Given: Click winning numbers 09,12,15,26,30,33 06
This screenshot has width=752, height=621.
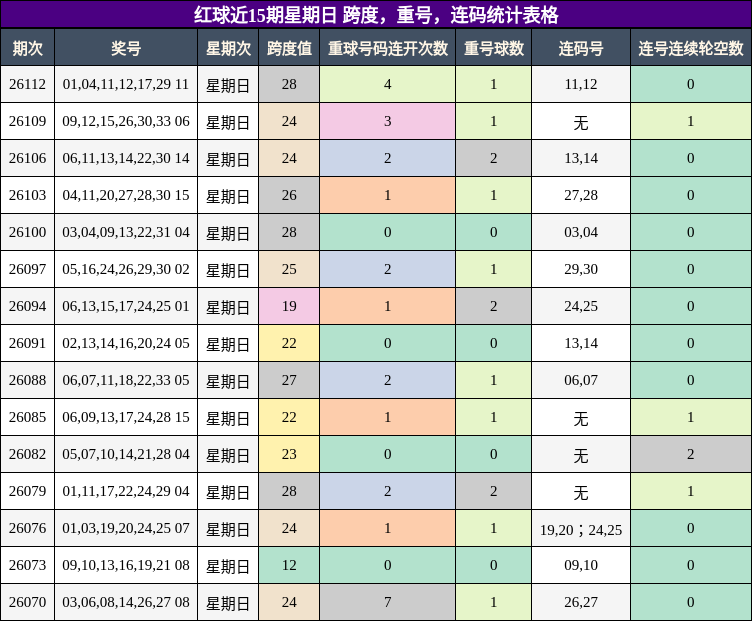Looking at the screenshot, I should [x=126, y=121].
